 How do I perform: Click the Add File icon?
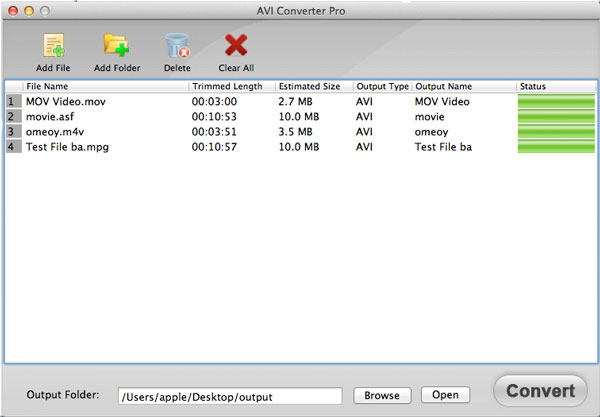click(54, 45)
